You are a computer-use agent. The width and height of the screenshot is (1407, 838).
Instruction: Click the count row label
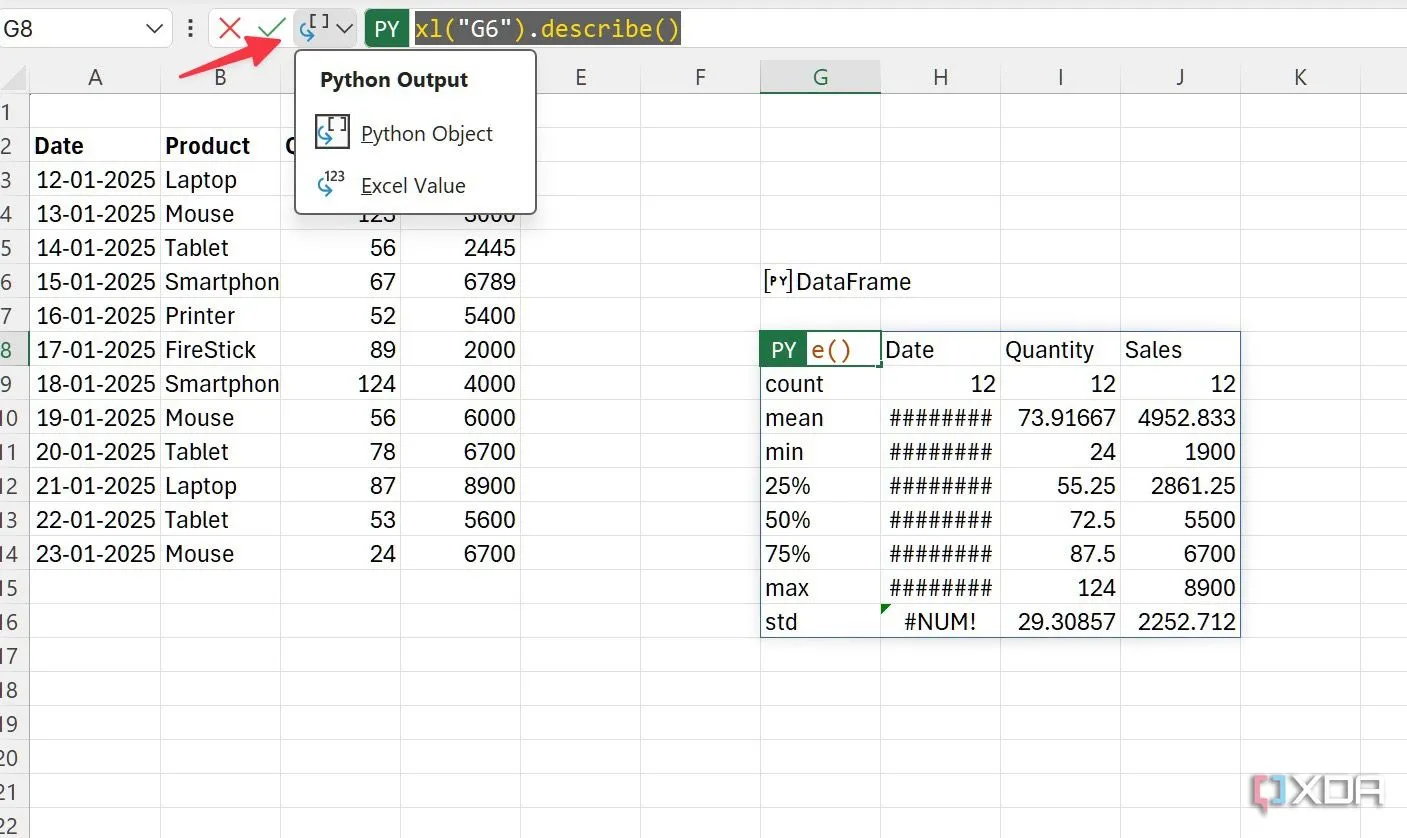click(x=820, y=383)
